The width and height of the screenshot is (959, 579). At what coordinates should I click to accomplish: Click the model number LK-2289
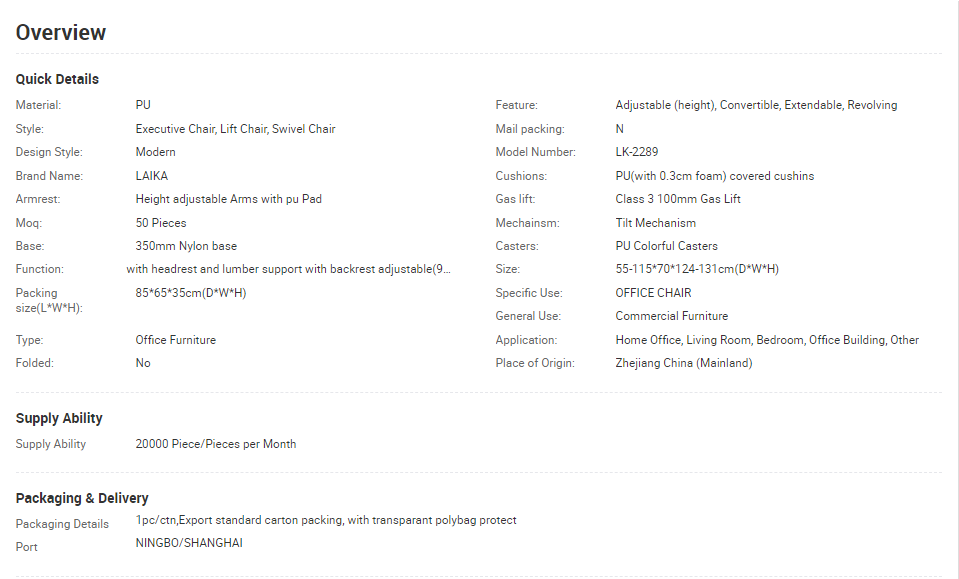pos(637,152)
